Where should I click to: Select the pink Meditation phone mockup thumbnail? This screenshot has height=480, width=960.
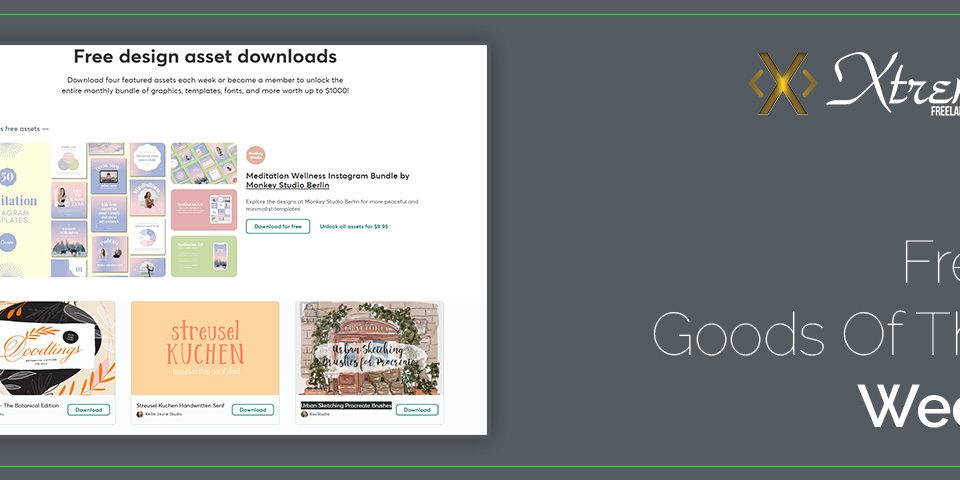pyautogui.click(x=204, y=210)
